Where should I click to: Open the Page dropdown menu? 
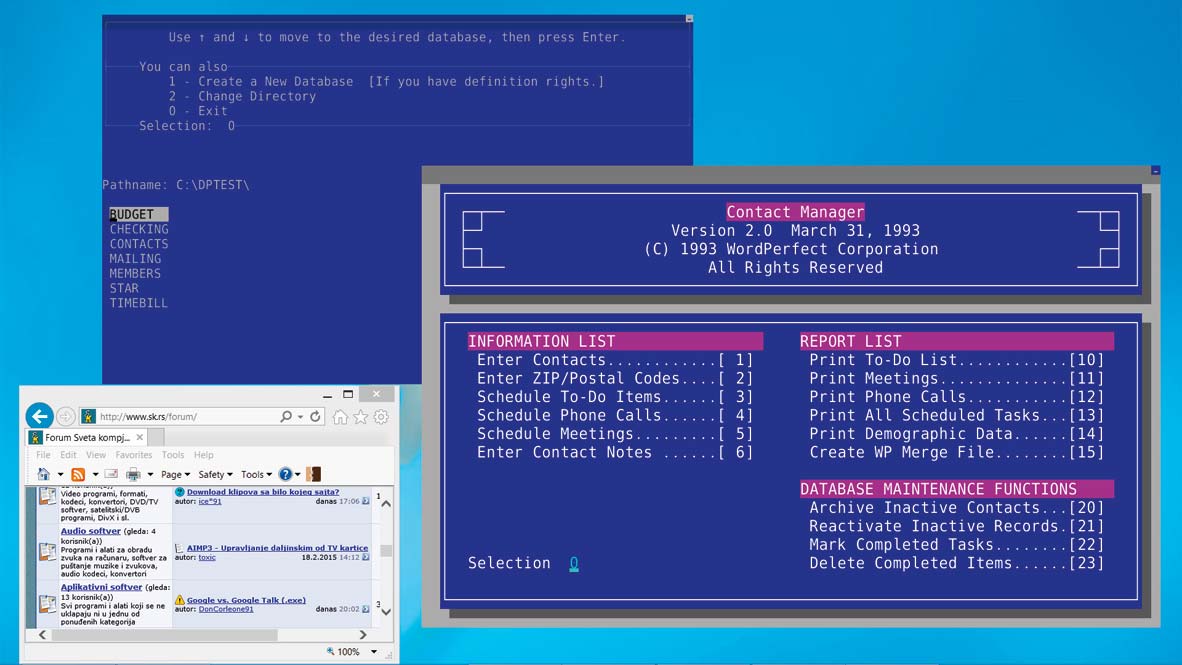tap(175, 474)
